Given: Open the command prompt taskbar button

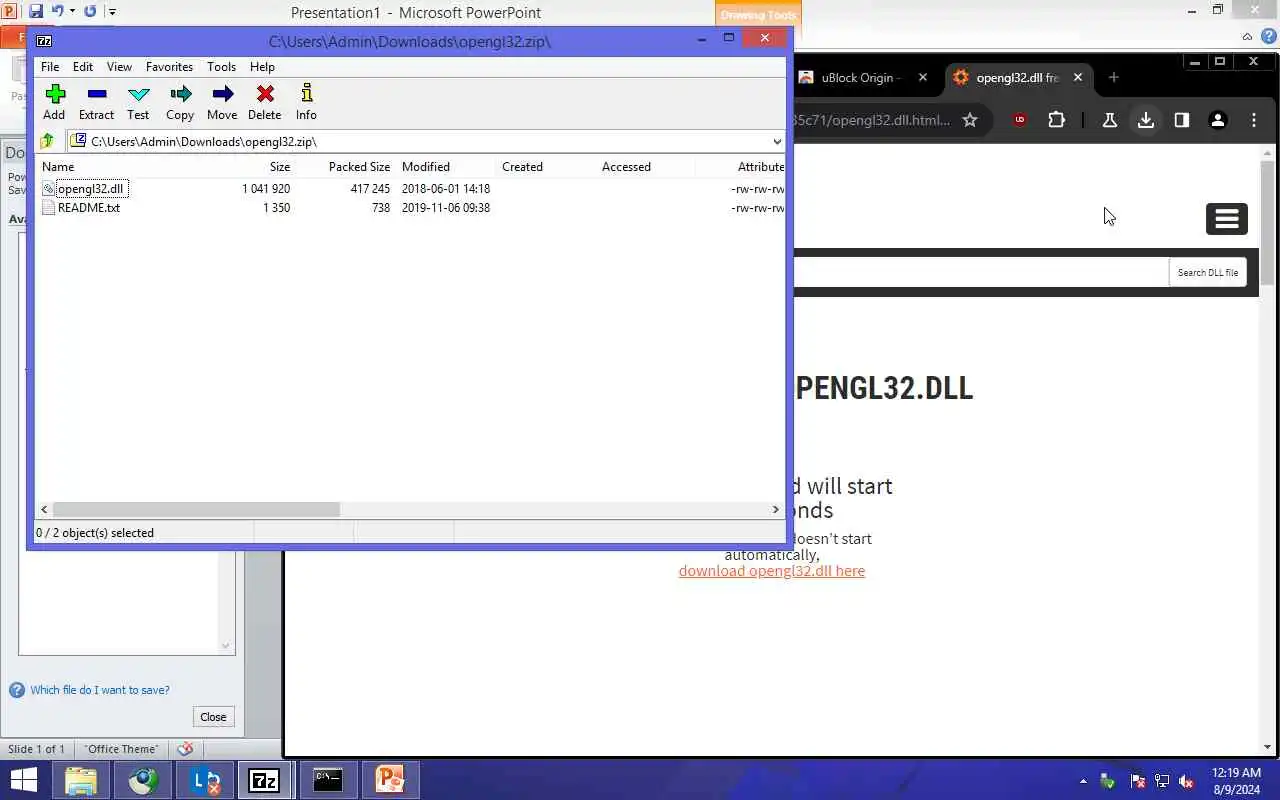Looking at the screenshot, I should point(328,780).
